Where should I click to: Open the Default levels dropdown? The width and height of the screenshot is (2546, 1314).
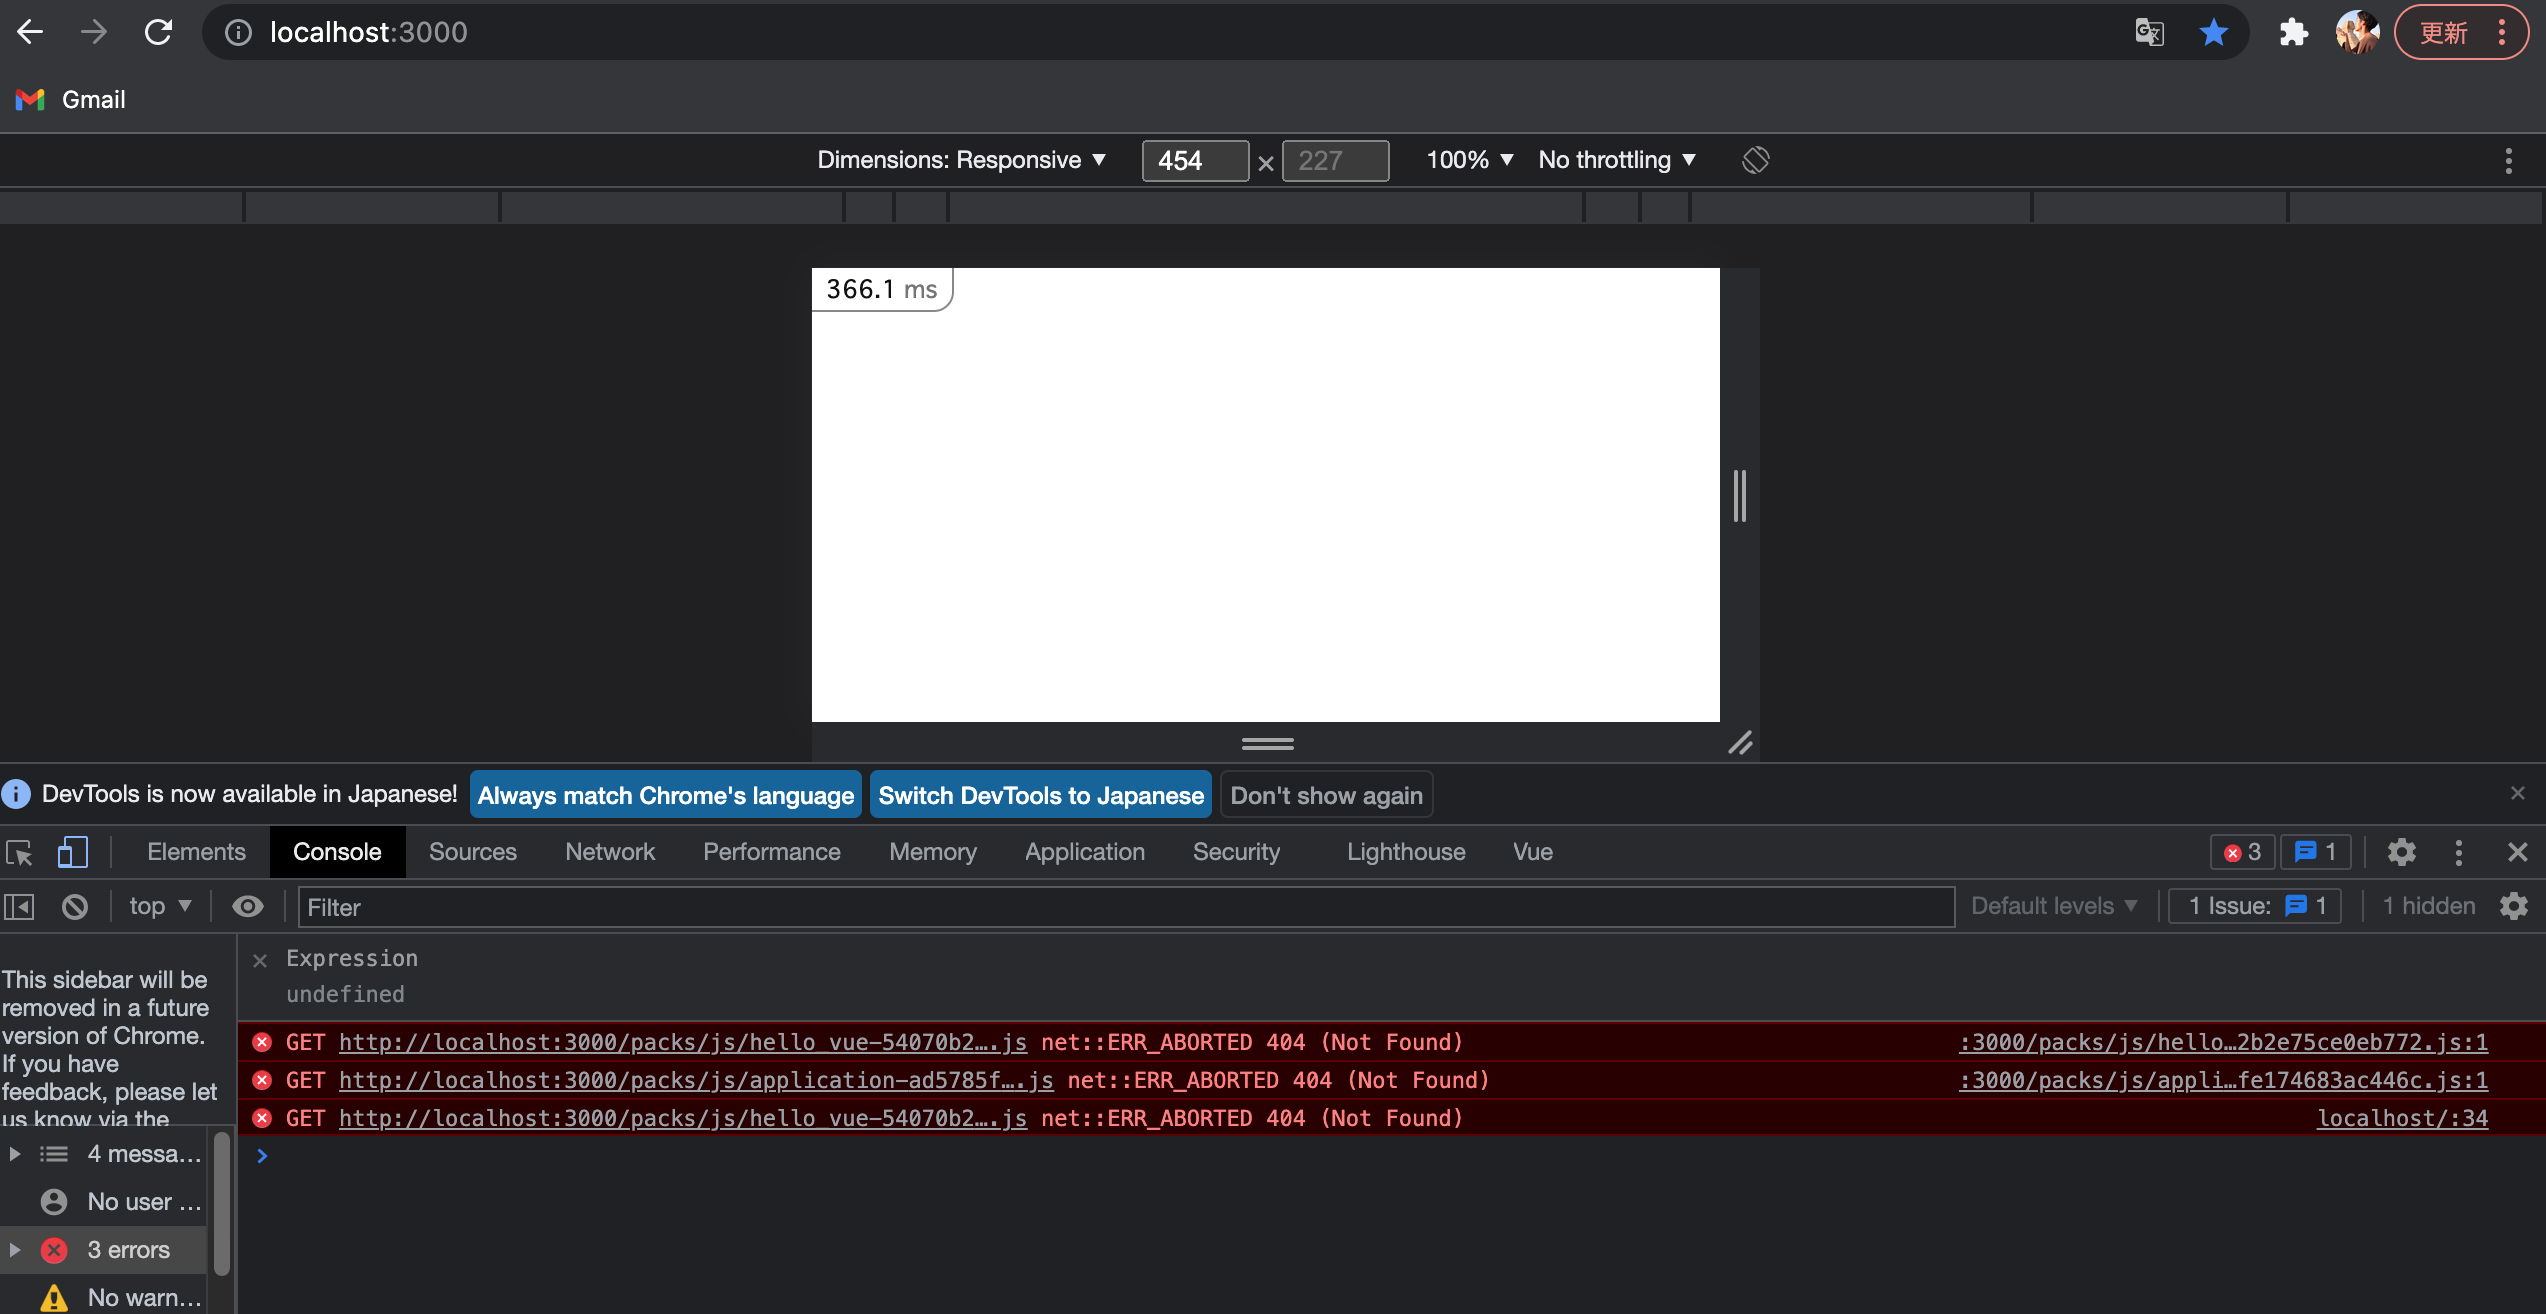click(2054, 906)
